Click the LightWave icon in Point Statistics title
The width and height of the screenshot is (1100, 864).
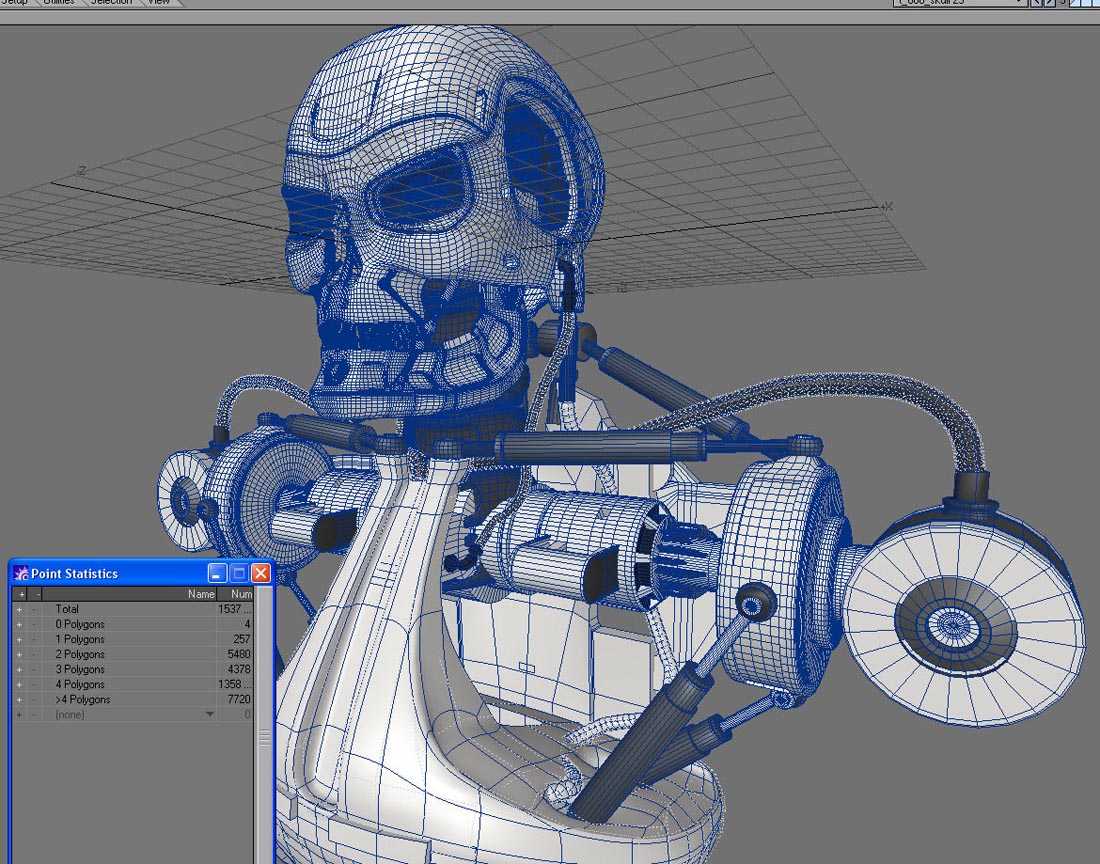click(21, 573)
